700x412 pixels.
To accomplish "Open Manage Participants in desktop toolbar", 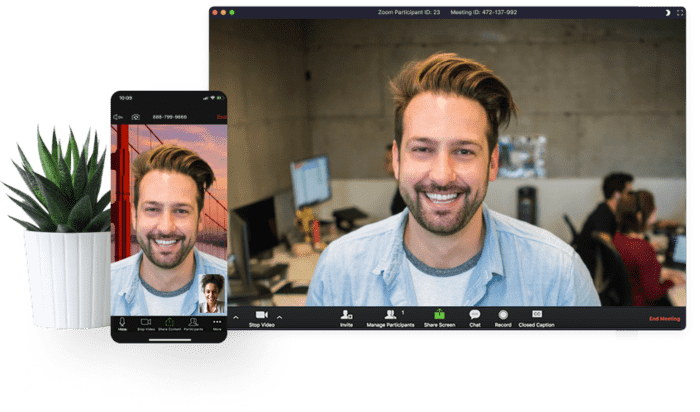I will click(391, 319).
